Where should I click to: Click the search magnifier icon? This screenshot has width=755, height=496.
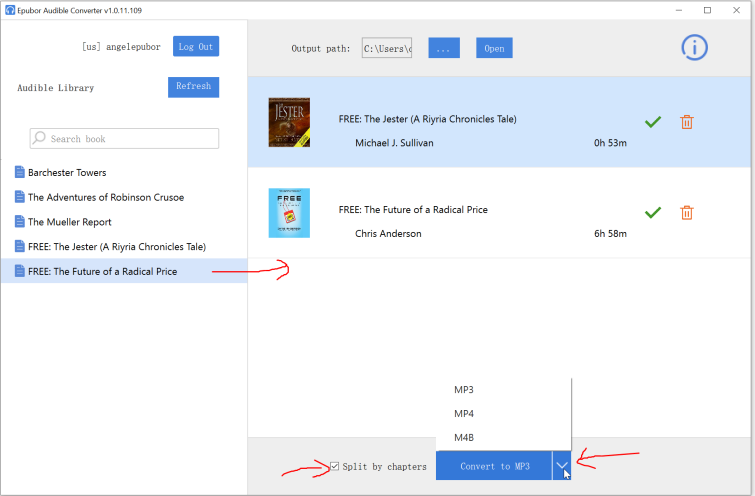(39, 138)
